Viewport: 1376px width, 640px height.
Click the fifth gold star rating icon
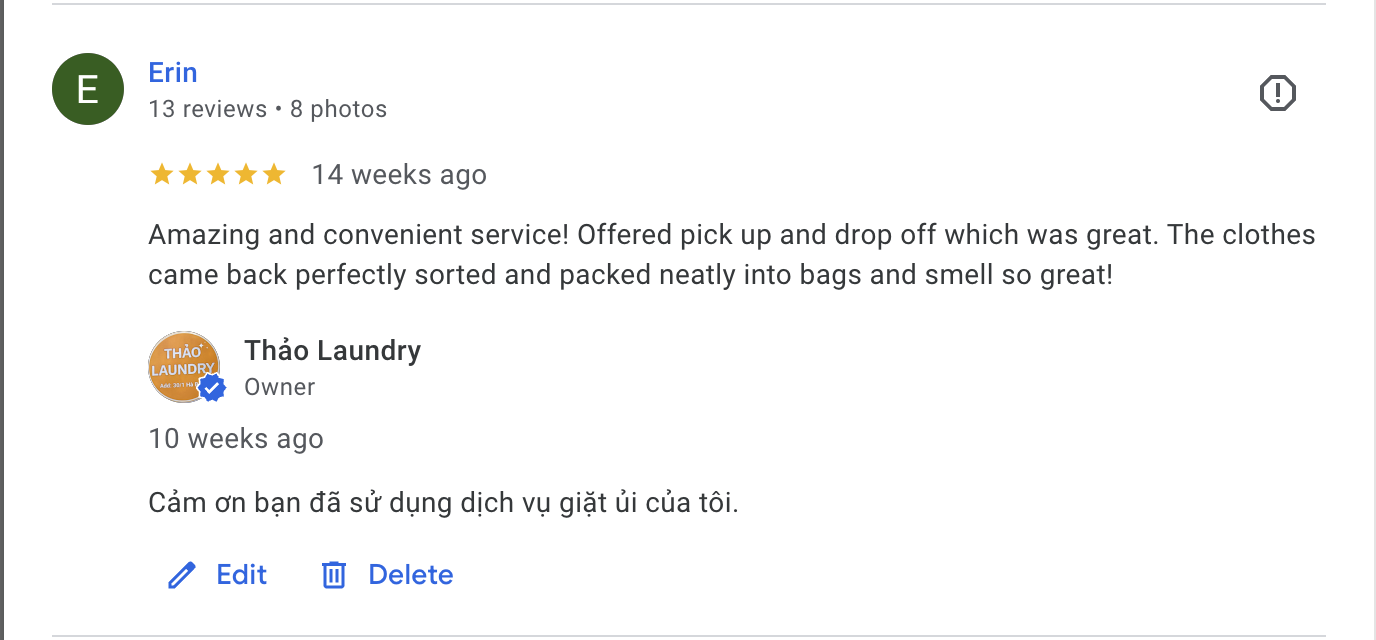(x=274, y=173)
